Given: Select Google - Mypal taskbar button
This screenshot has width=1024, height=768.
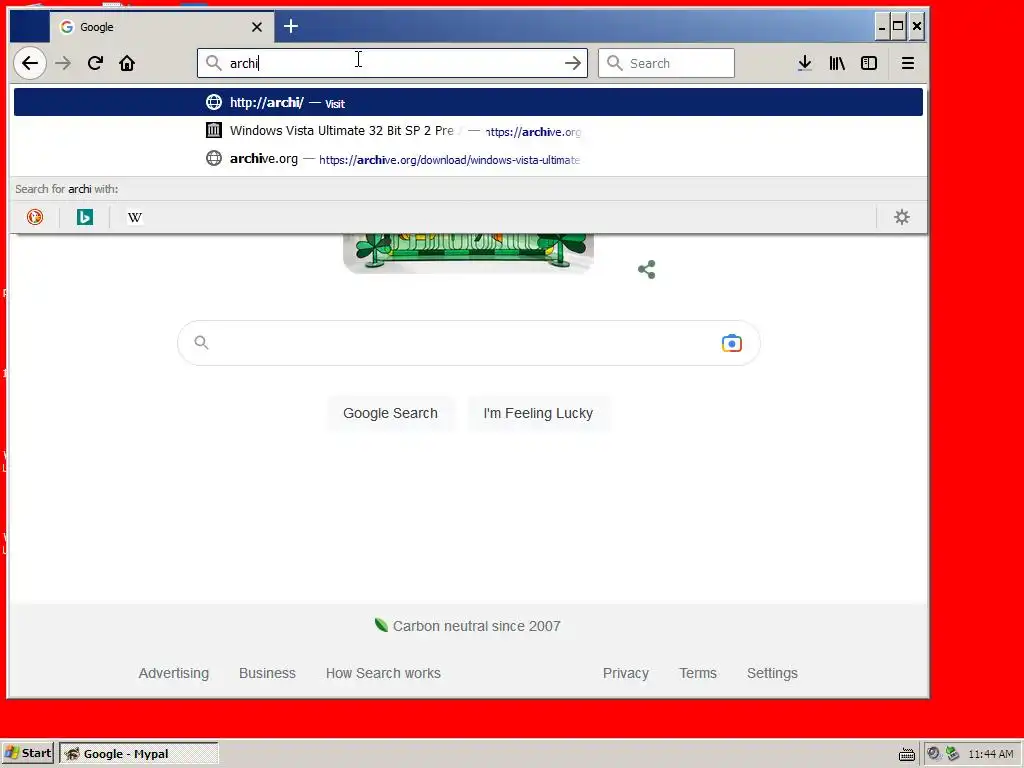Looking at the screenshot, I should pyautogui.click(x=138, y=754).
